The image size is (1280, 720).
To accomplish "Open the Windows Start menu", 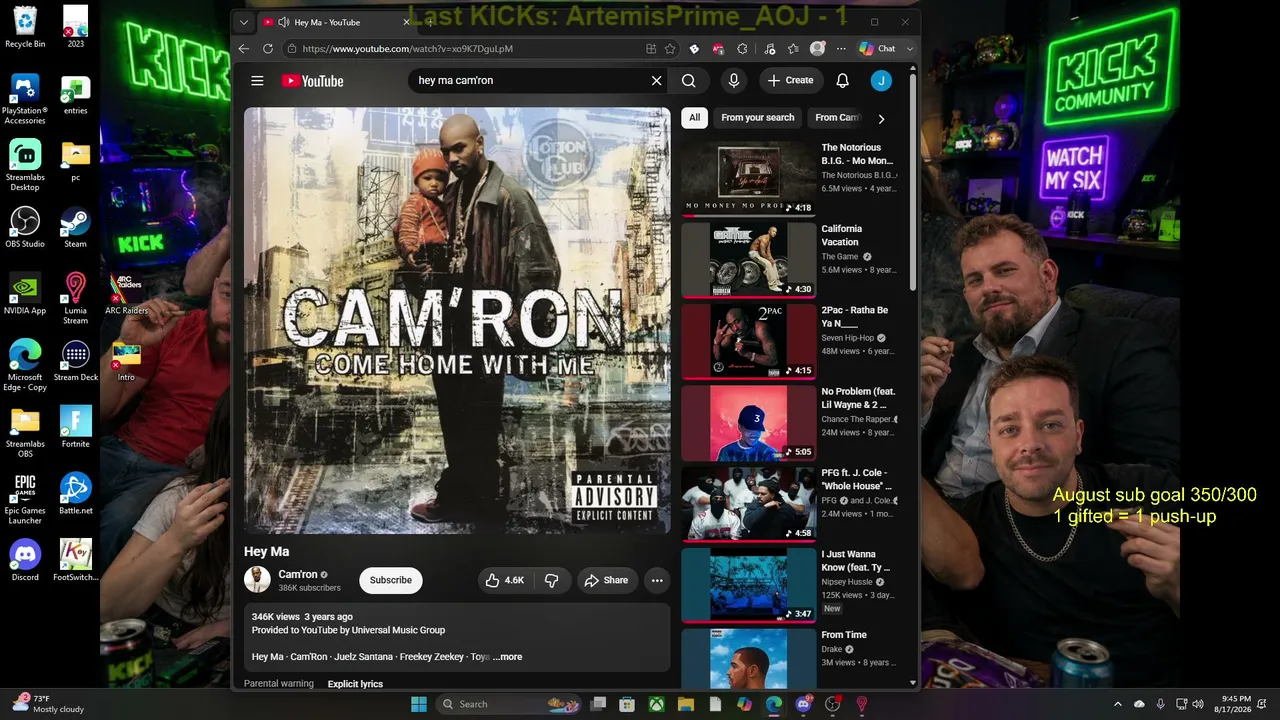I will click(x=418, y=704).
